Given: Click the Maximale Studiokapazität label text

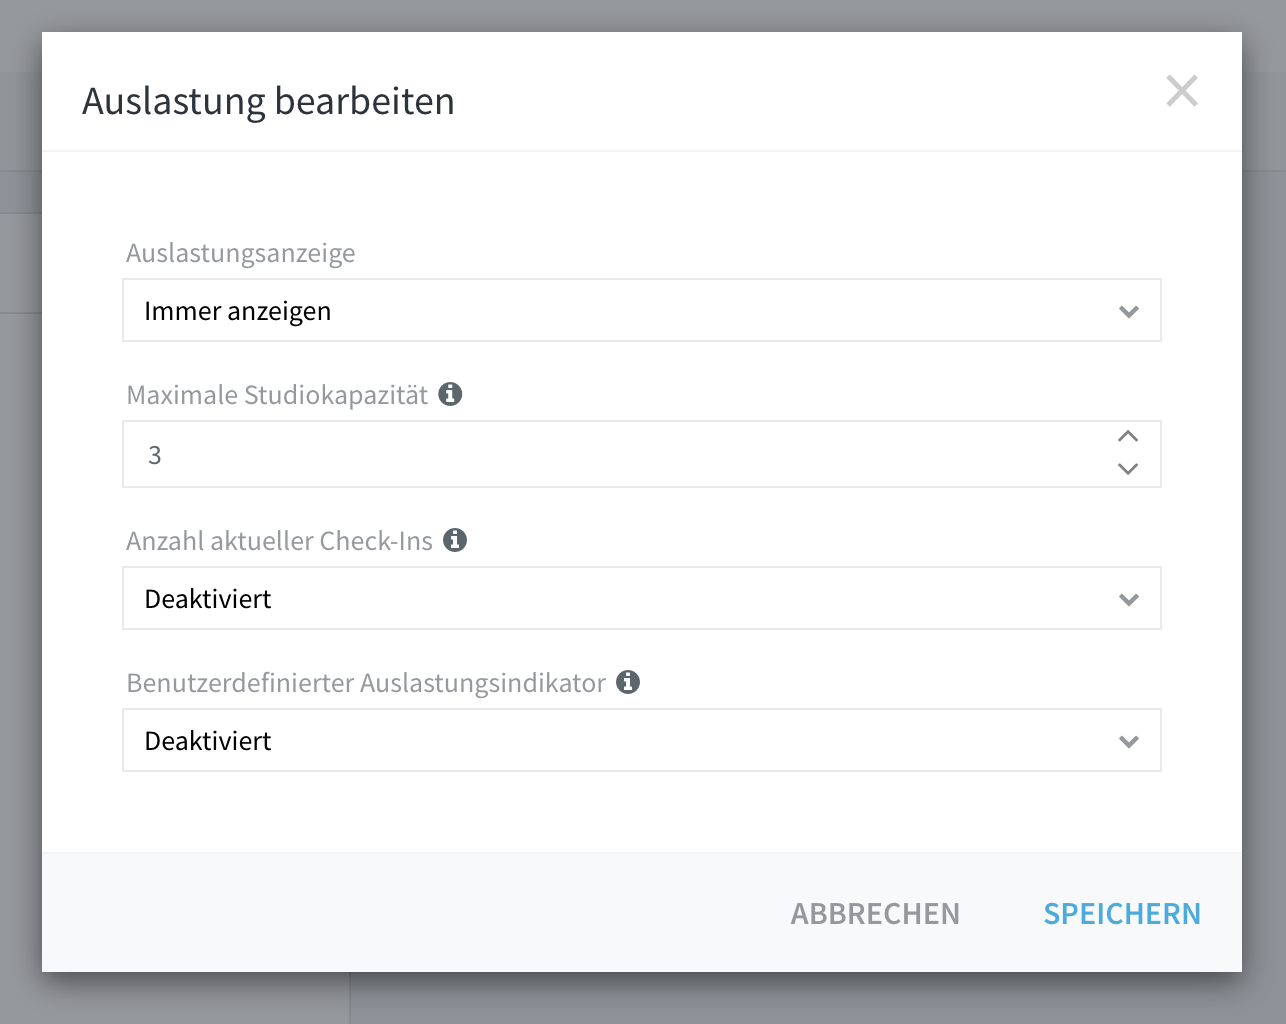Looking at the screenshot, I should coord(277,395).
